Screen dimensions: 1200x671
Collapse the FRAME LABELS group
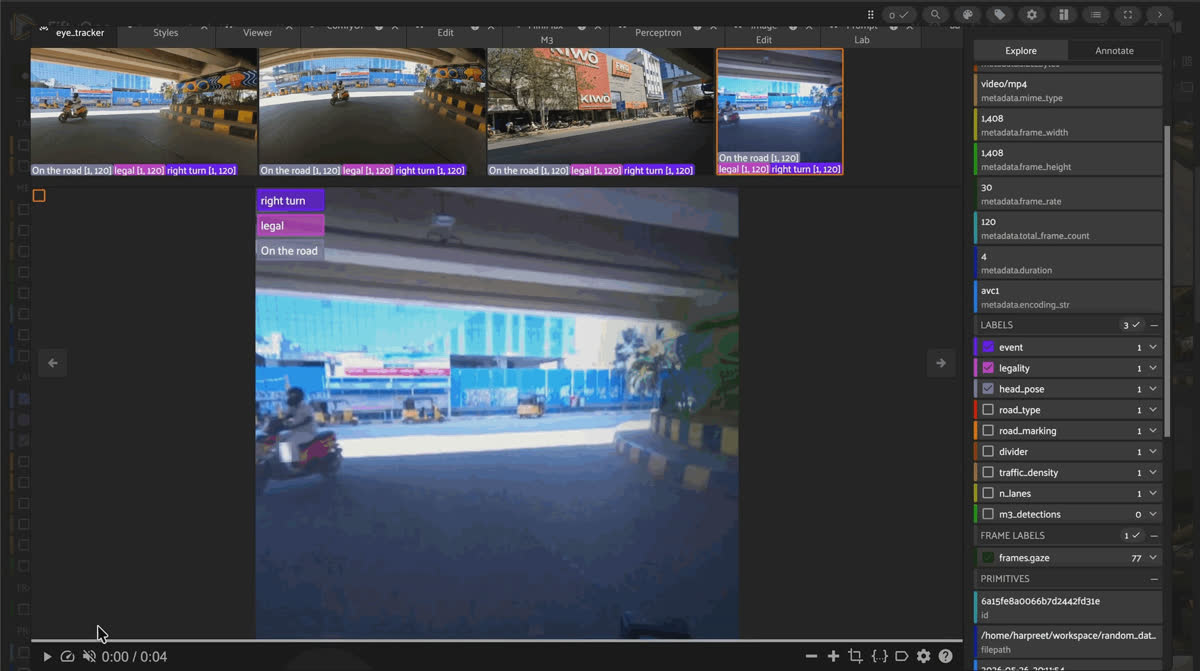[x=1154, y=535]
